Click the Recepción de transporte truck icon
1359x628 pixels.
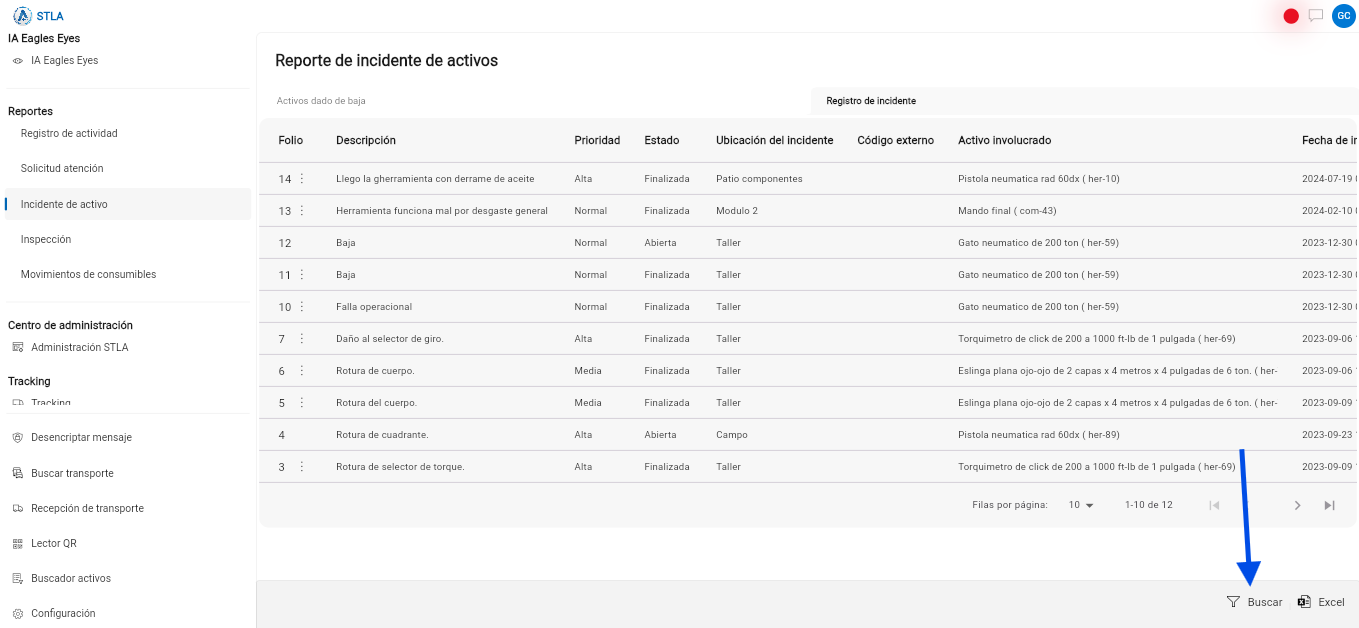tap(17, 509)
